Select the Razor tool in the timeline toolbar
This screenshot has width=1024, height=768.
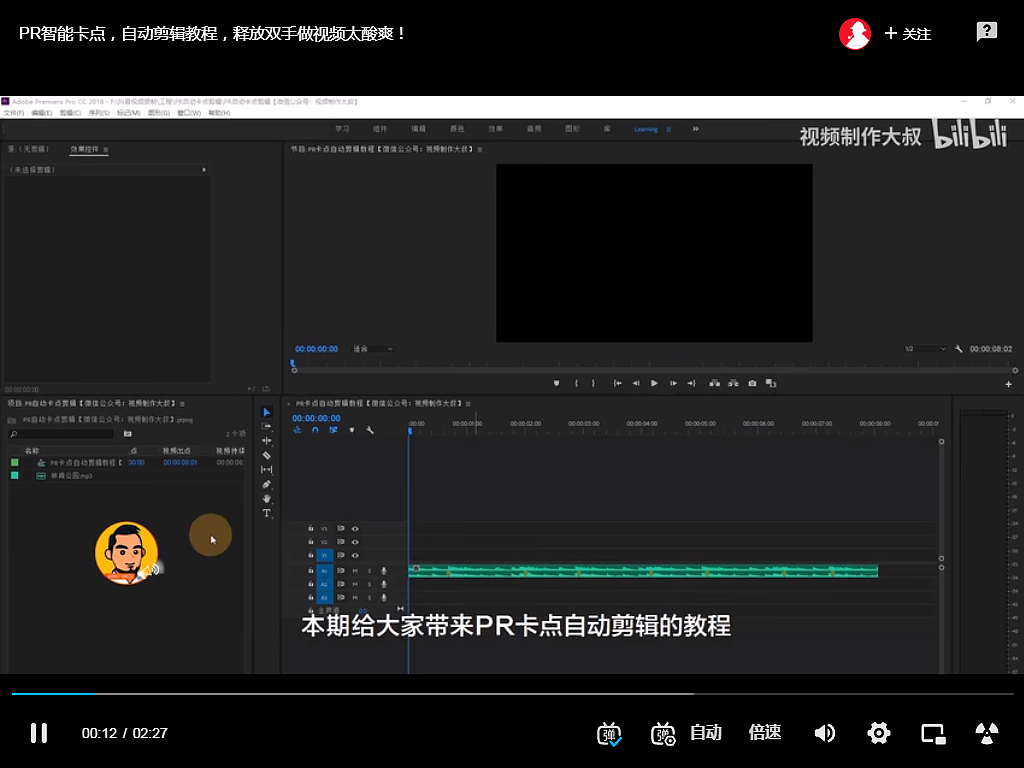265,454
